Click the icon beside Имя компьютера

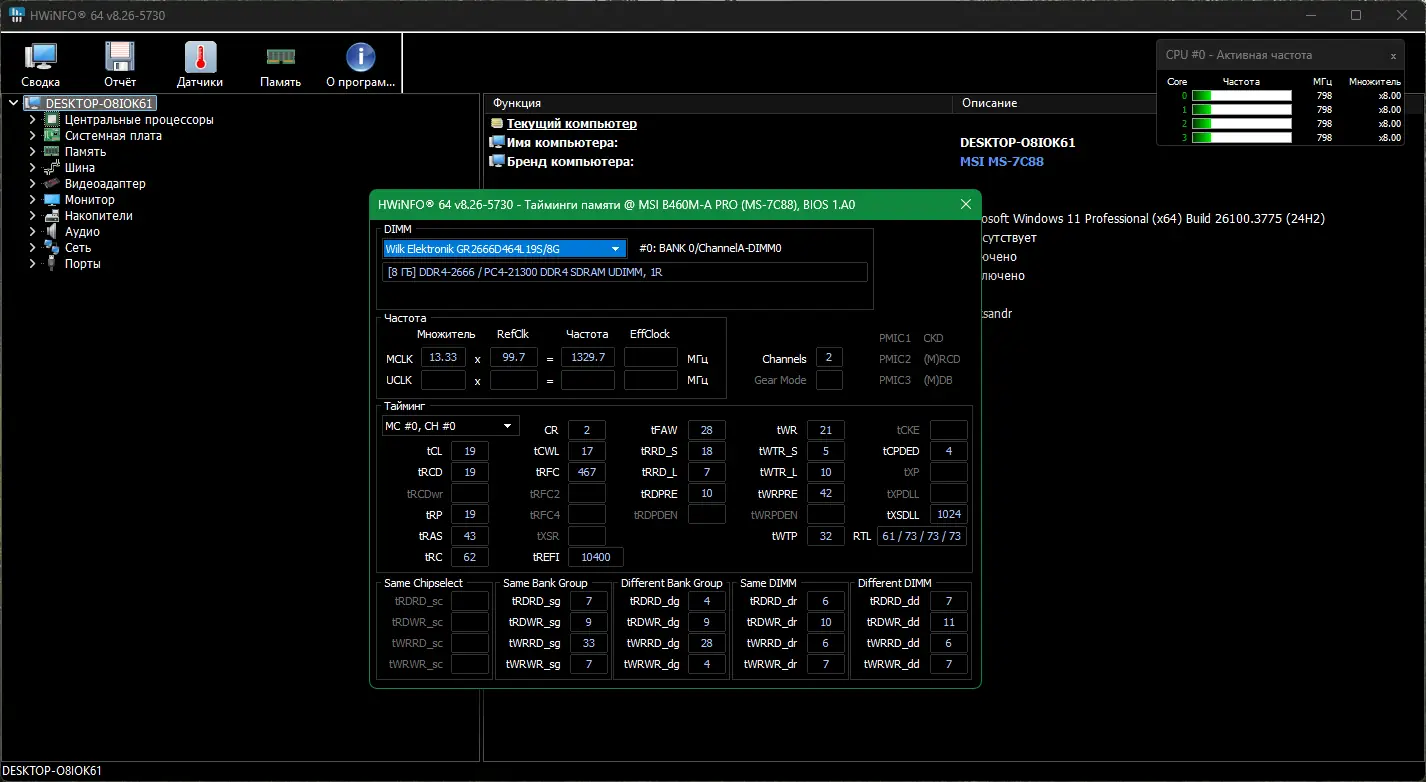[x=496, y=143]
